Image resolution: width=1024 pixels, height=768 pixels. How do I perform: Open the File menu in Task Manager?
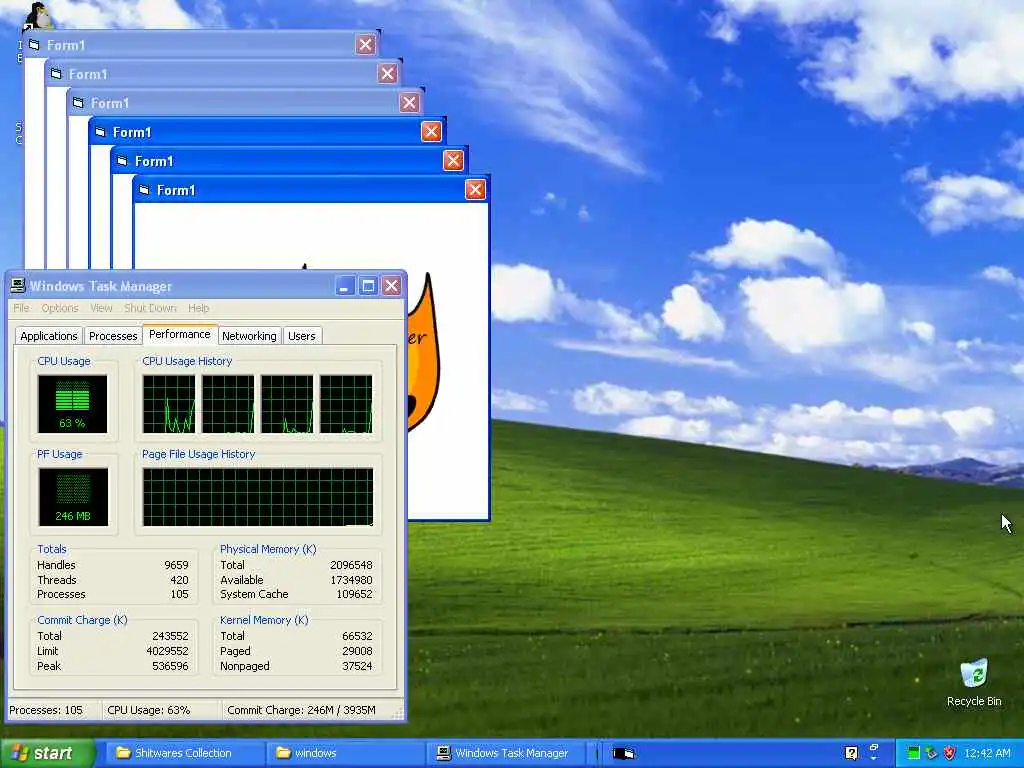click(x=21, y=308)
